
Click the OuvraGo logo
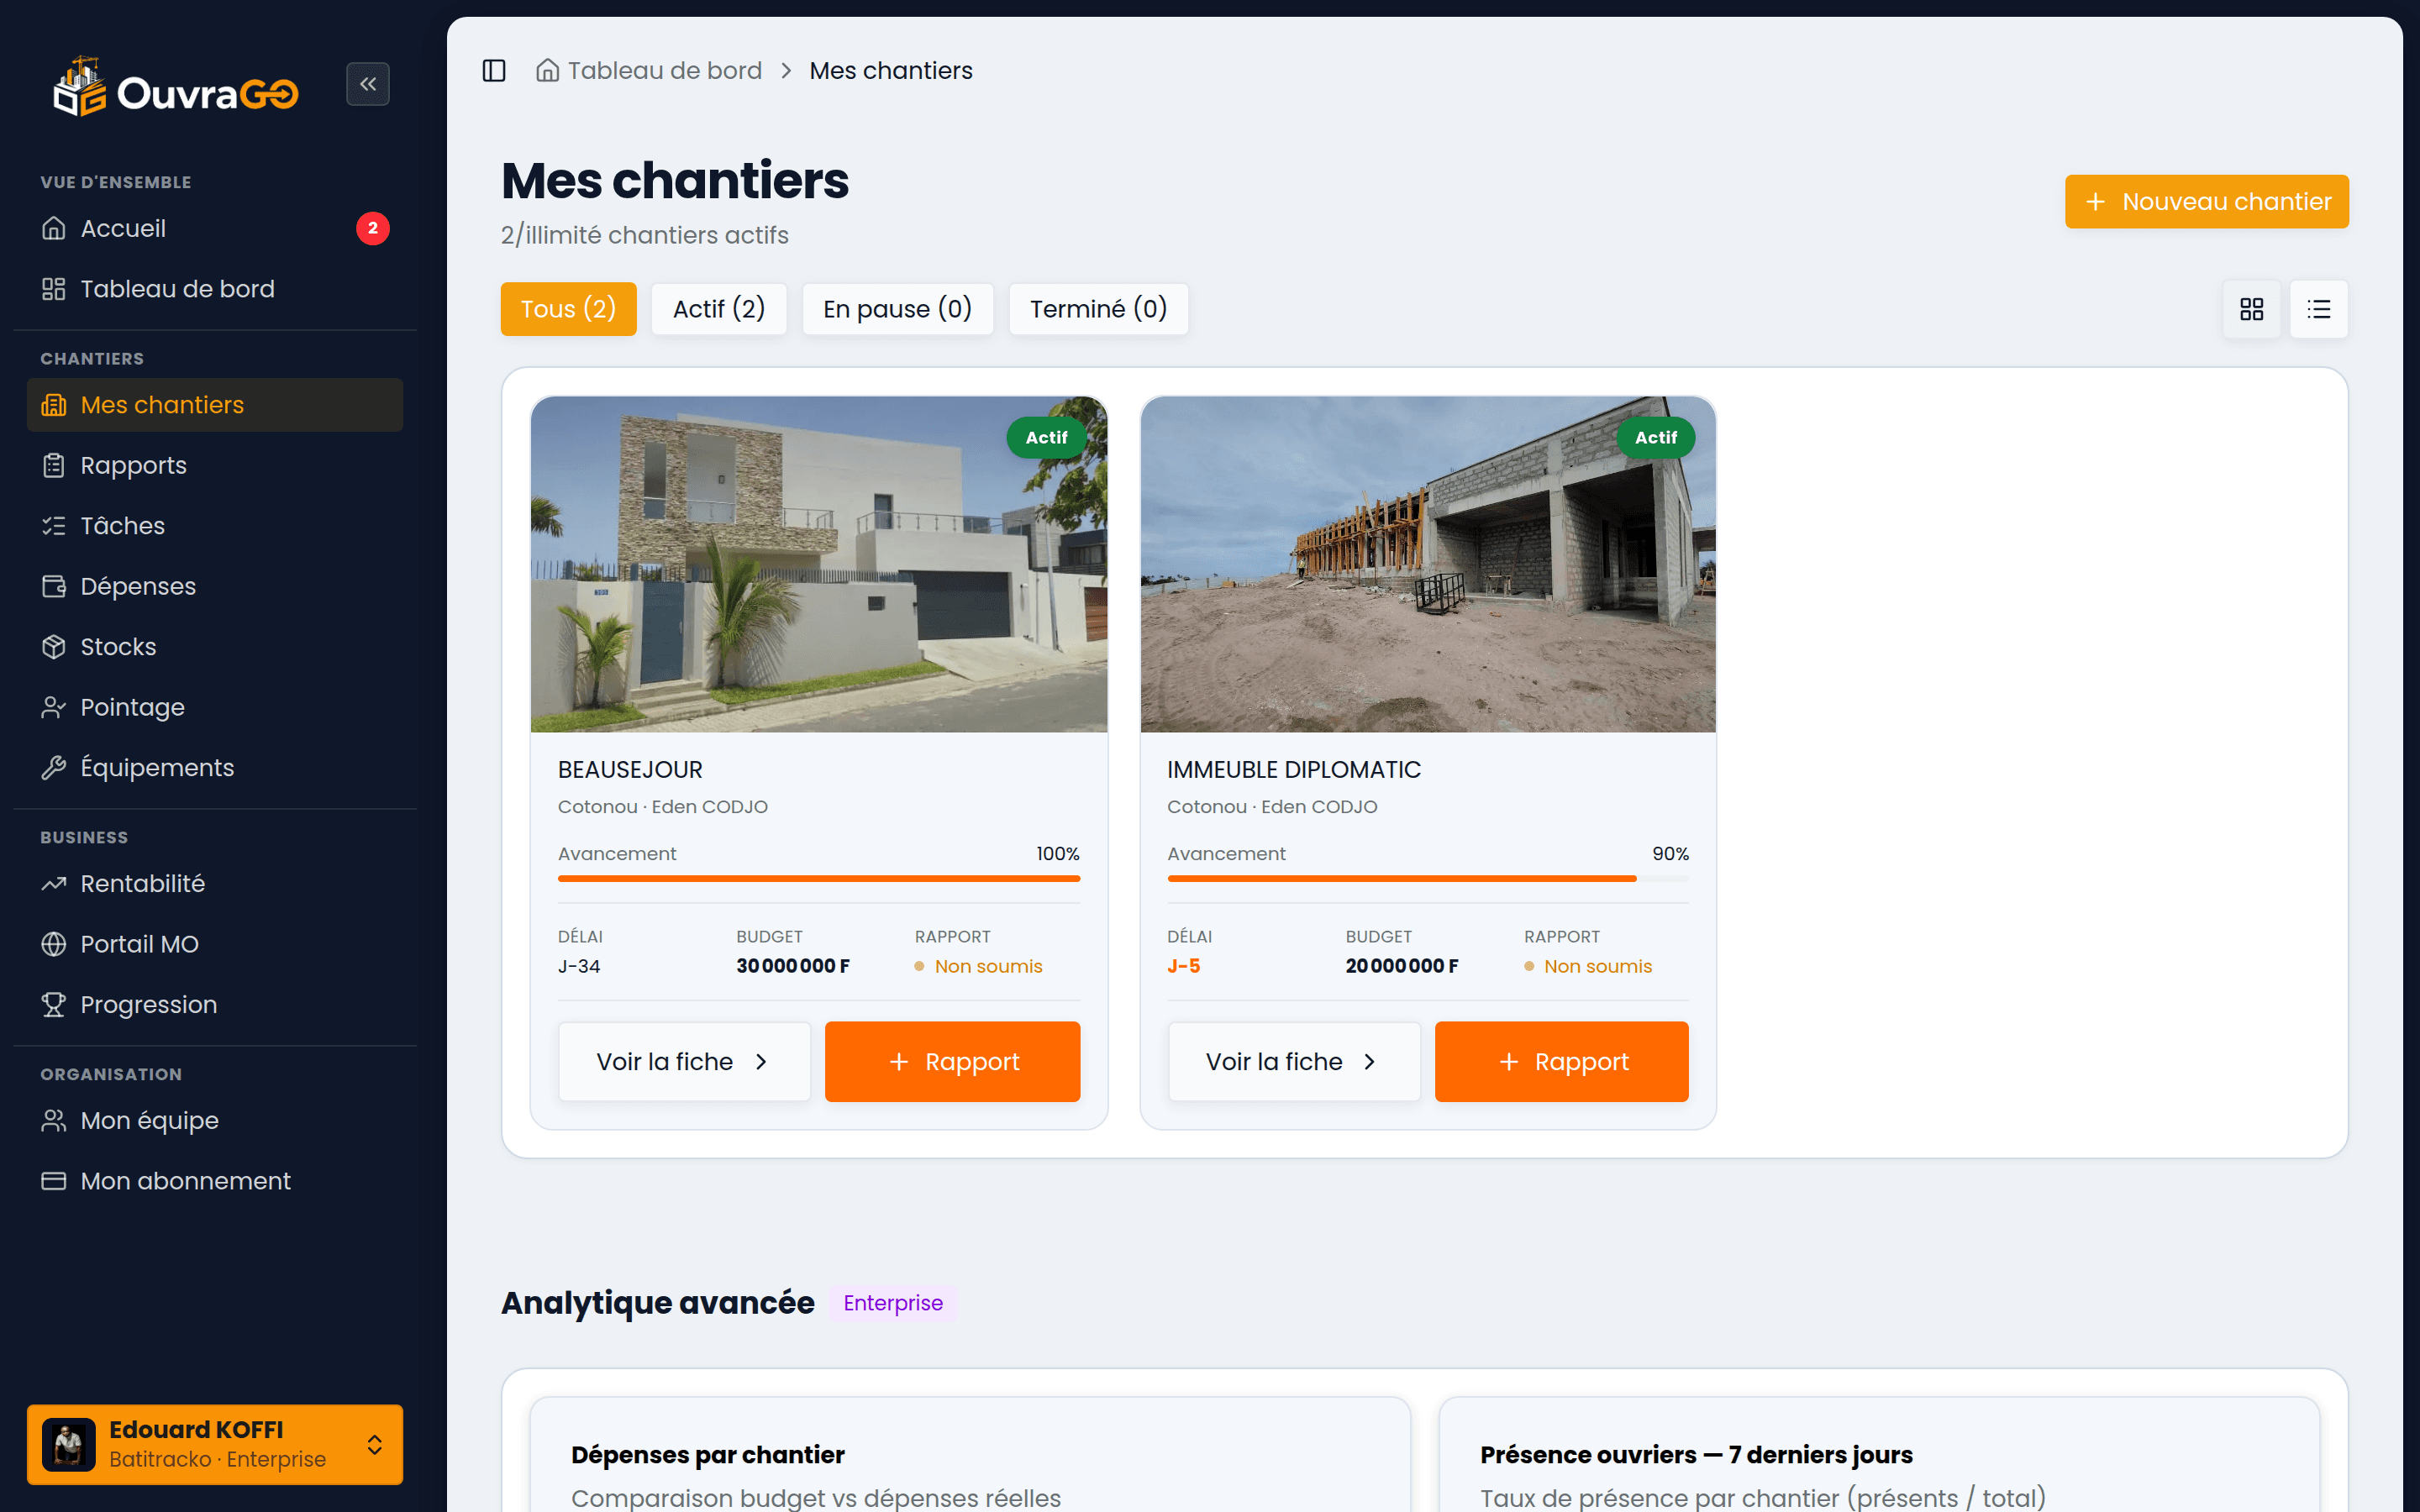(x=176, y=88)
